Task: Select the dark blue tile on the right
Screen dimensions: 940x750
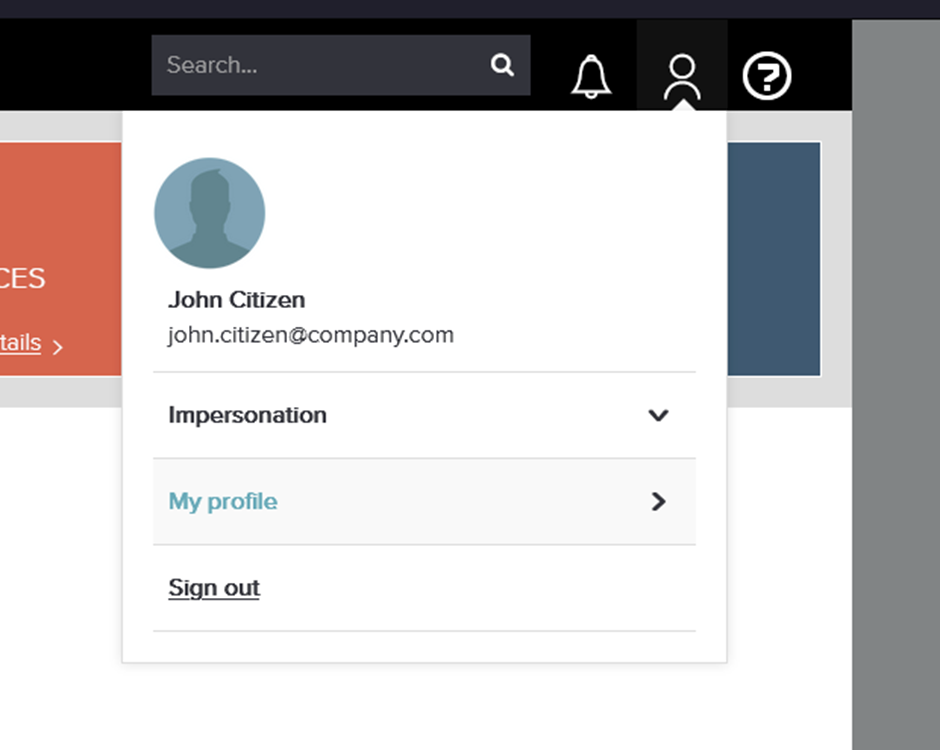Action: click(x=773, y=258)
